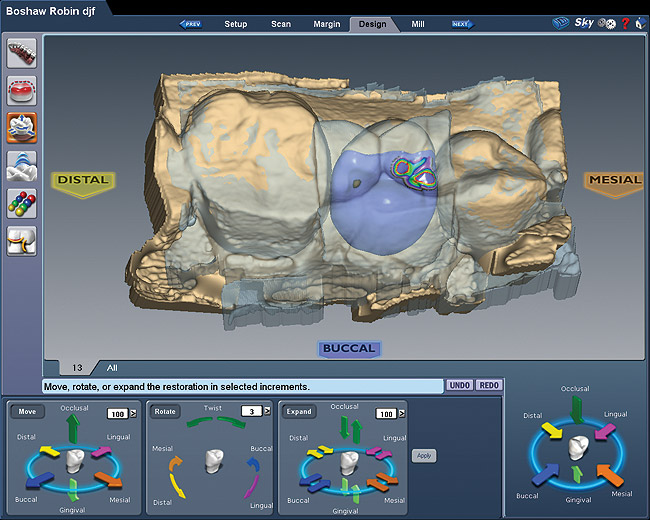Toggle the Expand mode button
Image resolution: width=650 pixels, height=520 pixels.
click(x=298, y=411)
